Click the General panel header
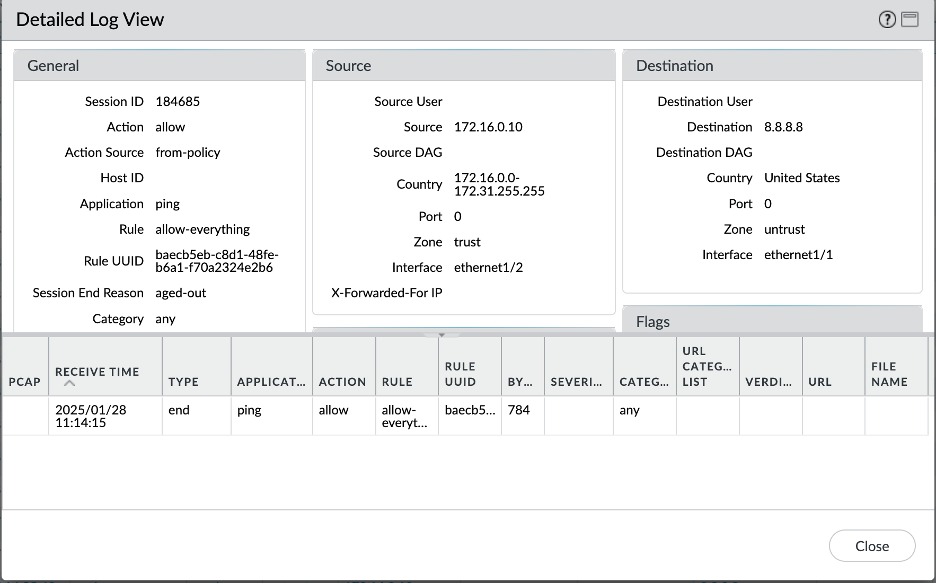The width and height of the screenshot is (936, 584). click(159, 66)
